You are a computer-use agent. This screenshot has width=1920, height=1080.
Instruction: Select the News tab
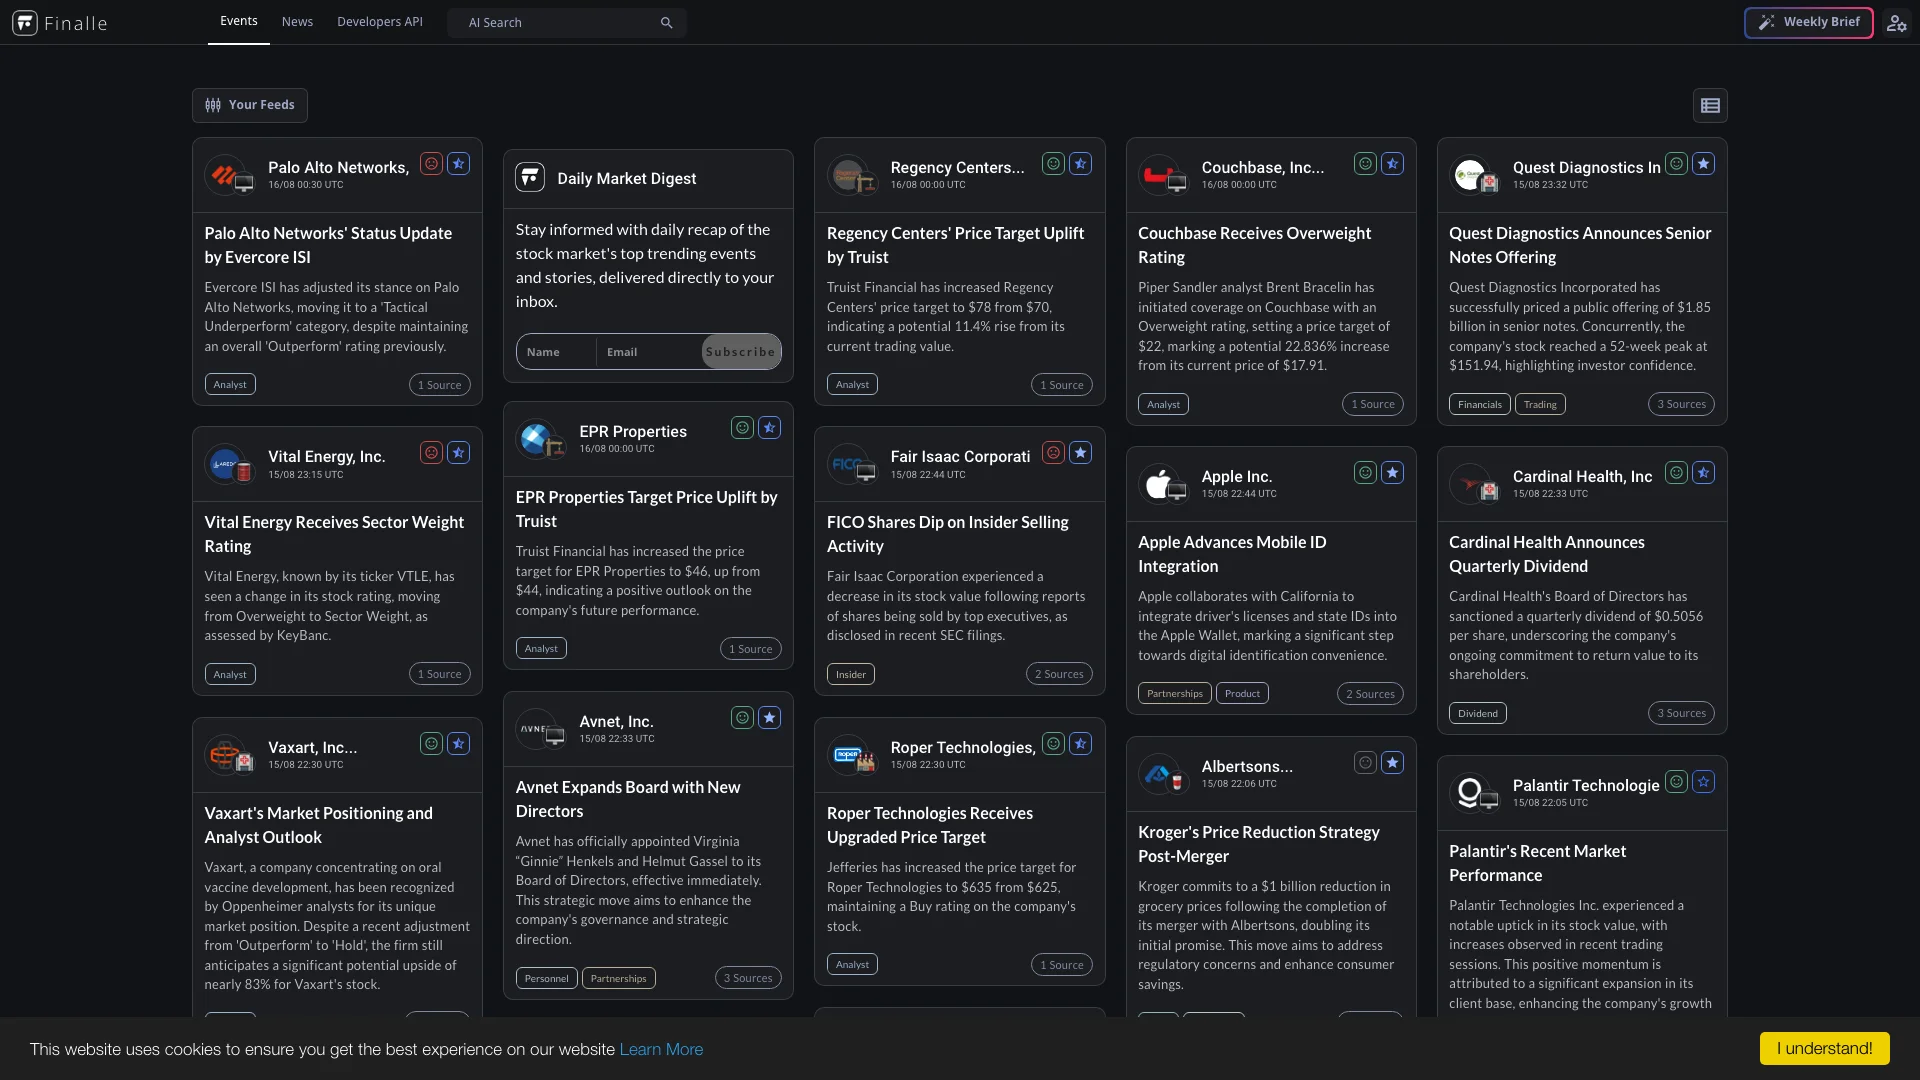[297, 22]
